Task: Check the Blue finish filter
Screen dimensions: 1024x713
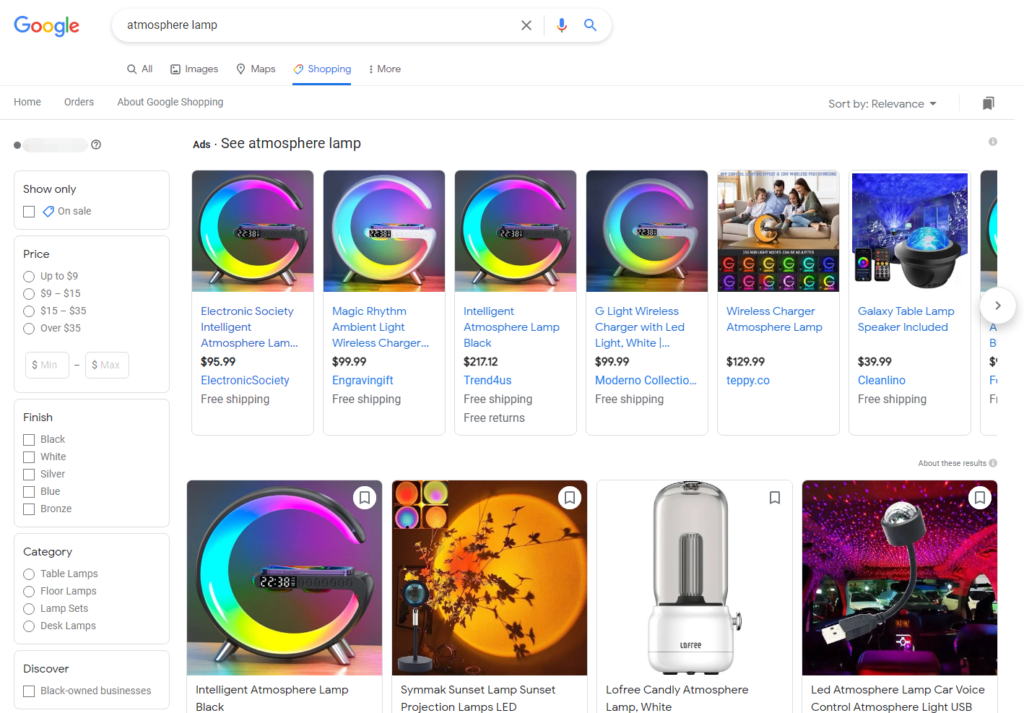Action: [29, 492]
